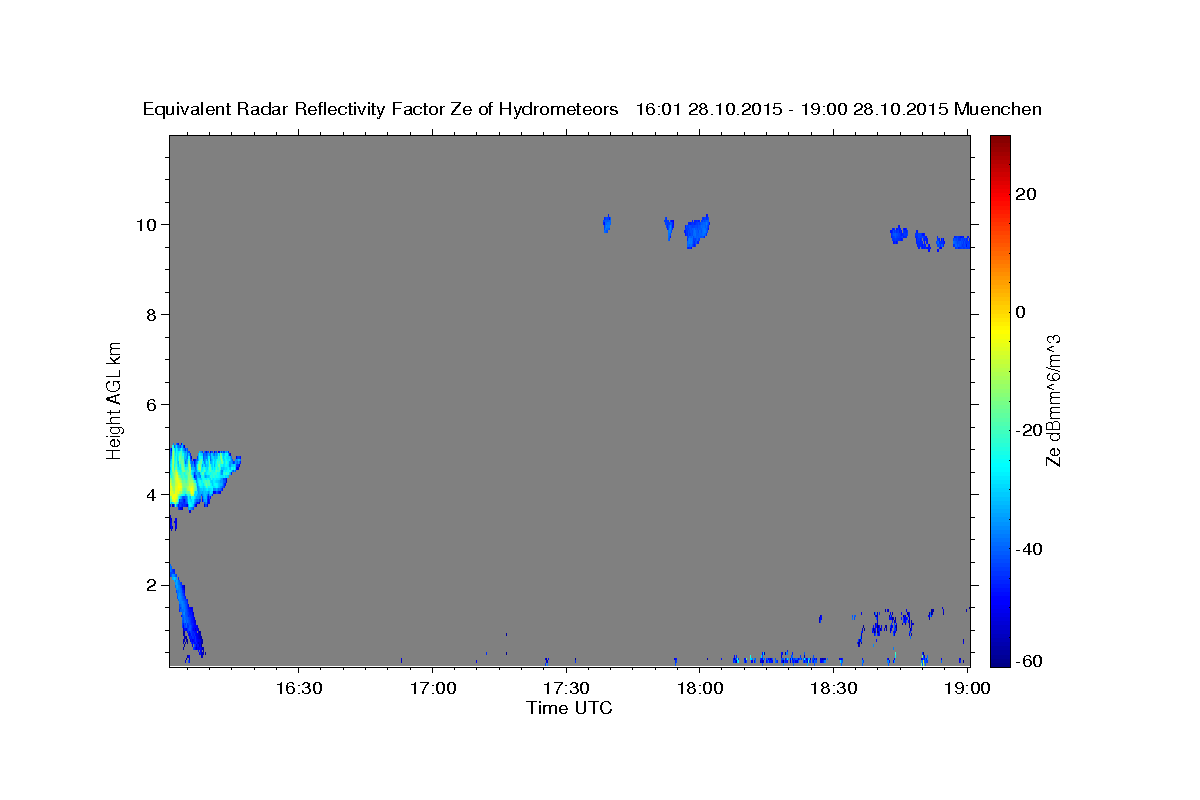Click the time tick label '17:30'
Image resolution: width=1200 pixels, height=800 pixels.
567,688
